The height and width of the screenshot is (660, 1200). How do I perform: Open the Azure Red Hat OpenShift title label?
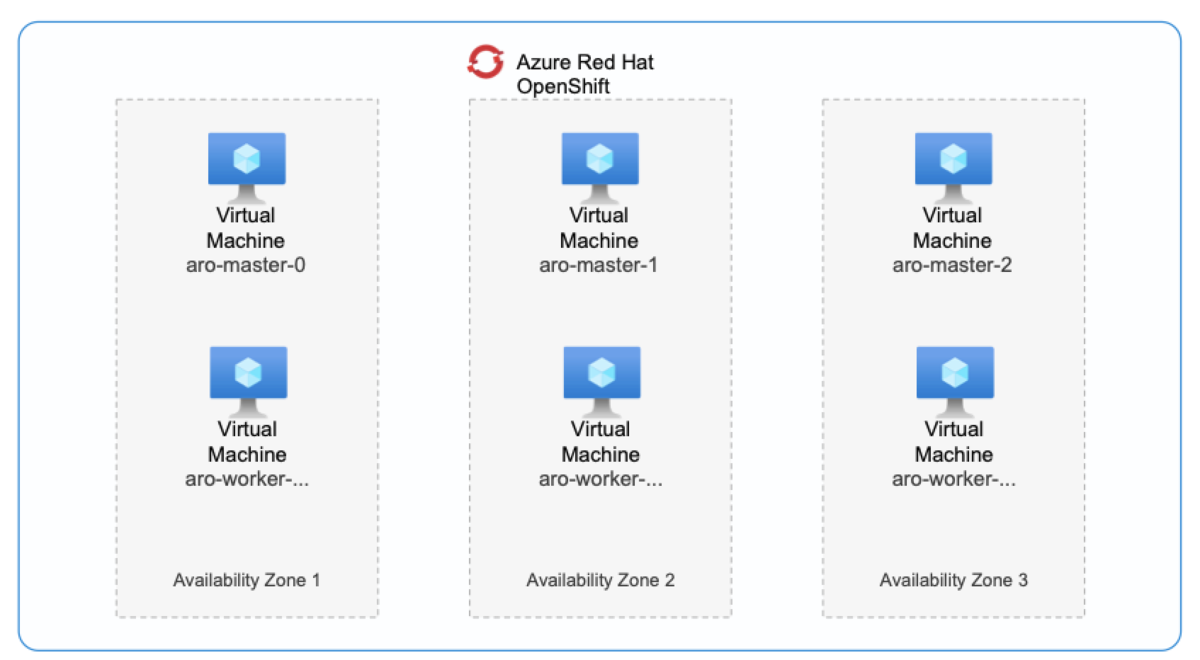coord(584,73)
